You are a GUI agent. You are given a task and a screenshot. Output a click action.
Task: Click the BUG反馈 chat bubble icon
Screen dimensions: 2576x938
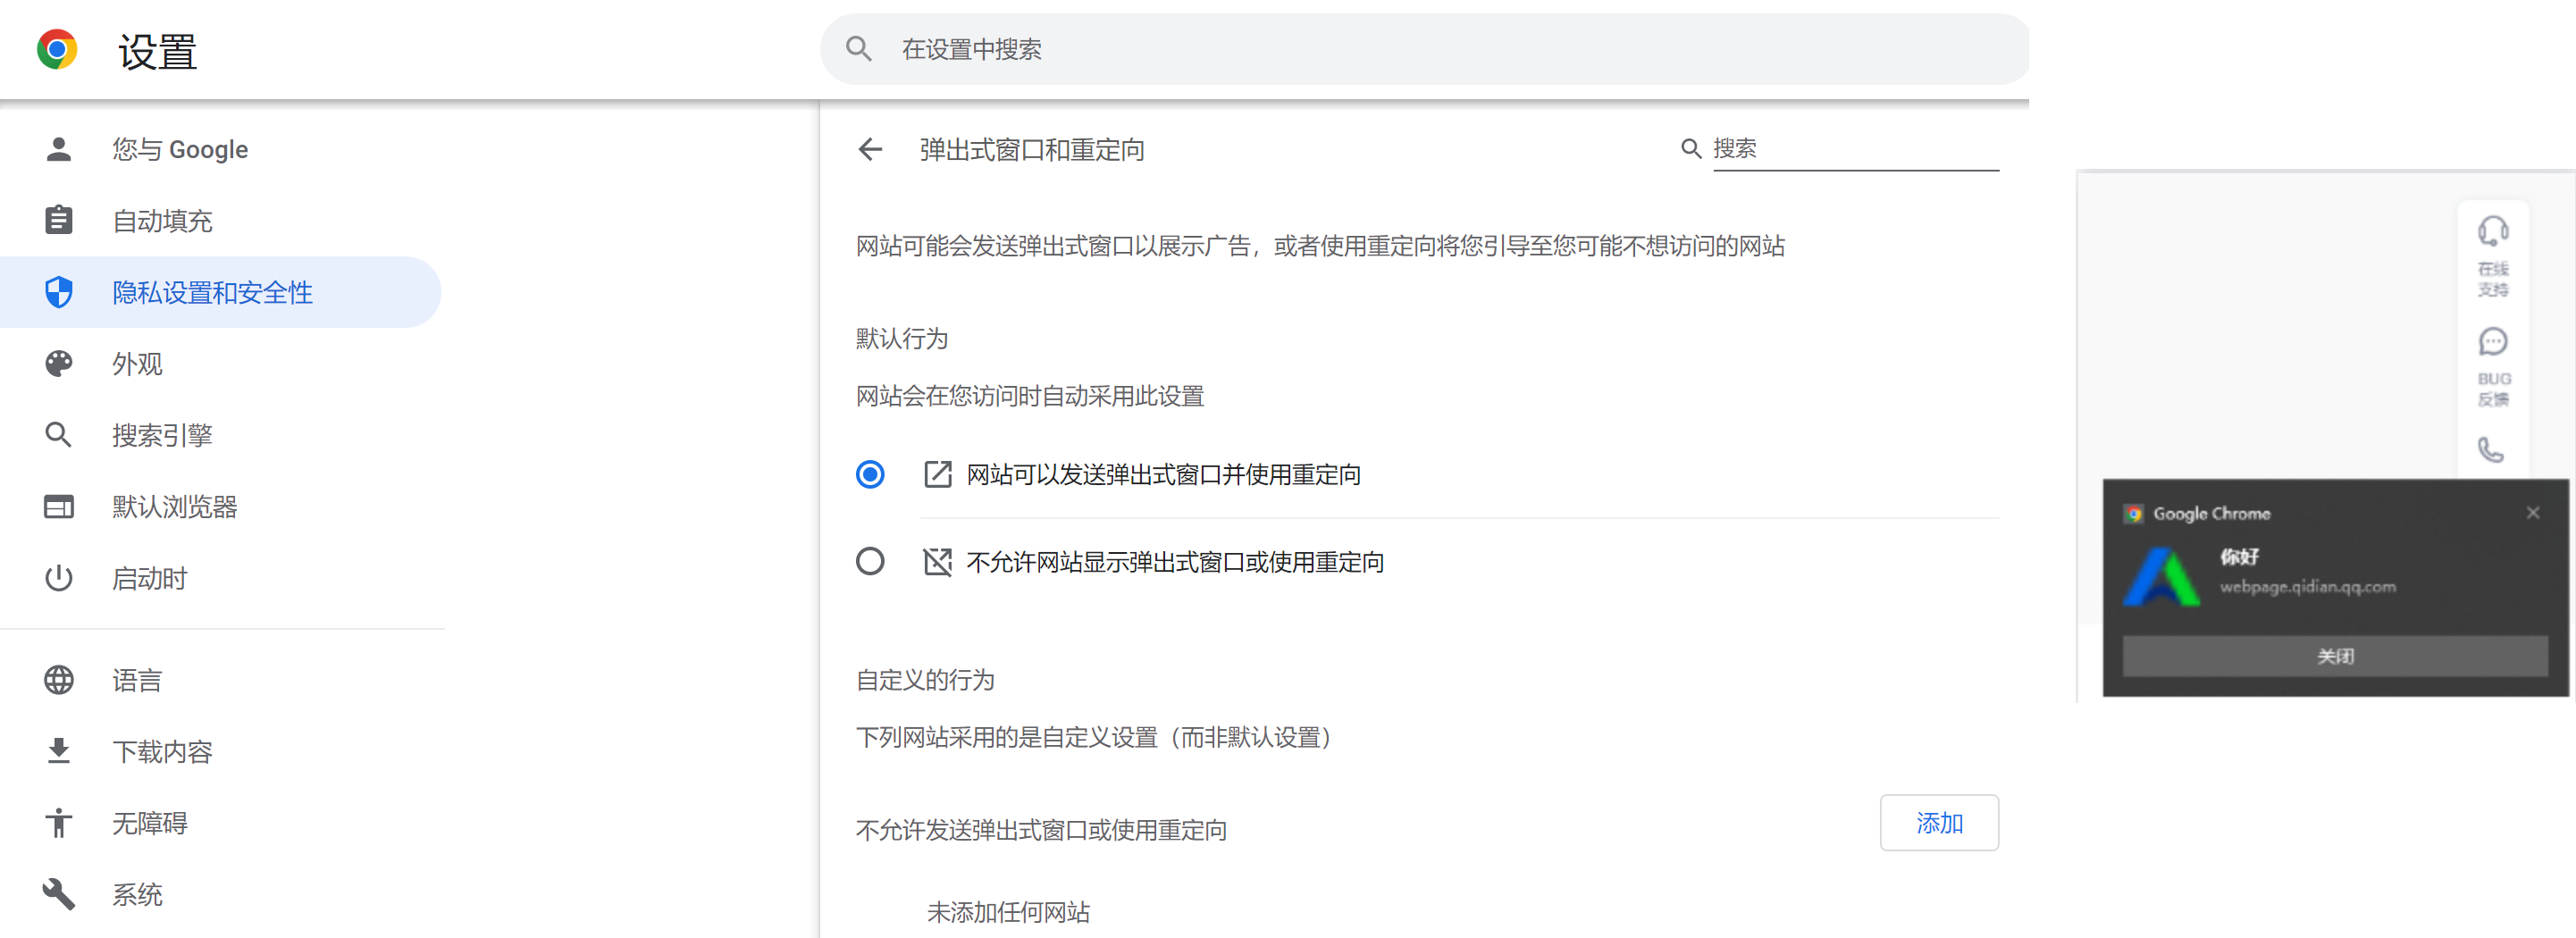(2492, 342)
